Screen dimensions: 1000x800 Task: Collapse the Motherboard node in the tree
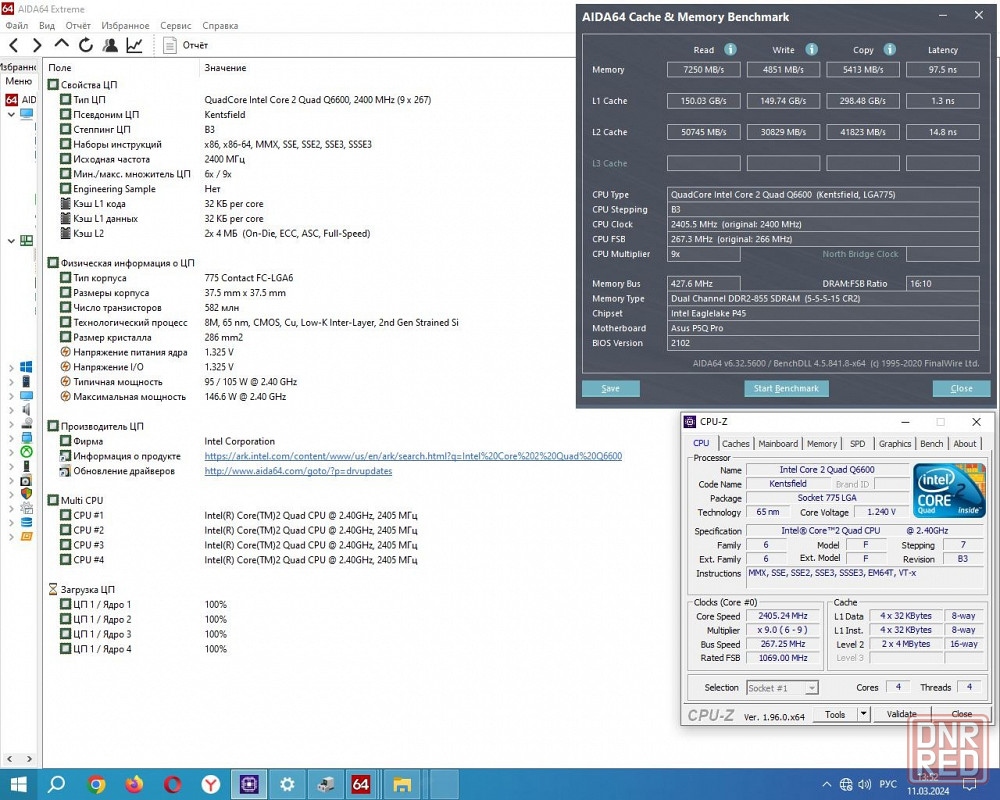click(x=11, y=241)
